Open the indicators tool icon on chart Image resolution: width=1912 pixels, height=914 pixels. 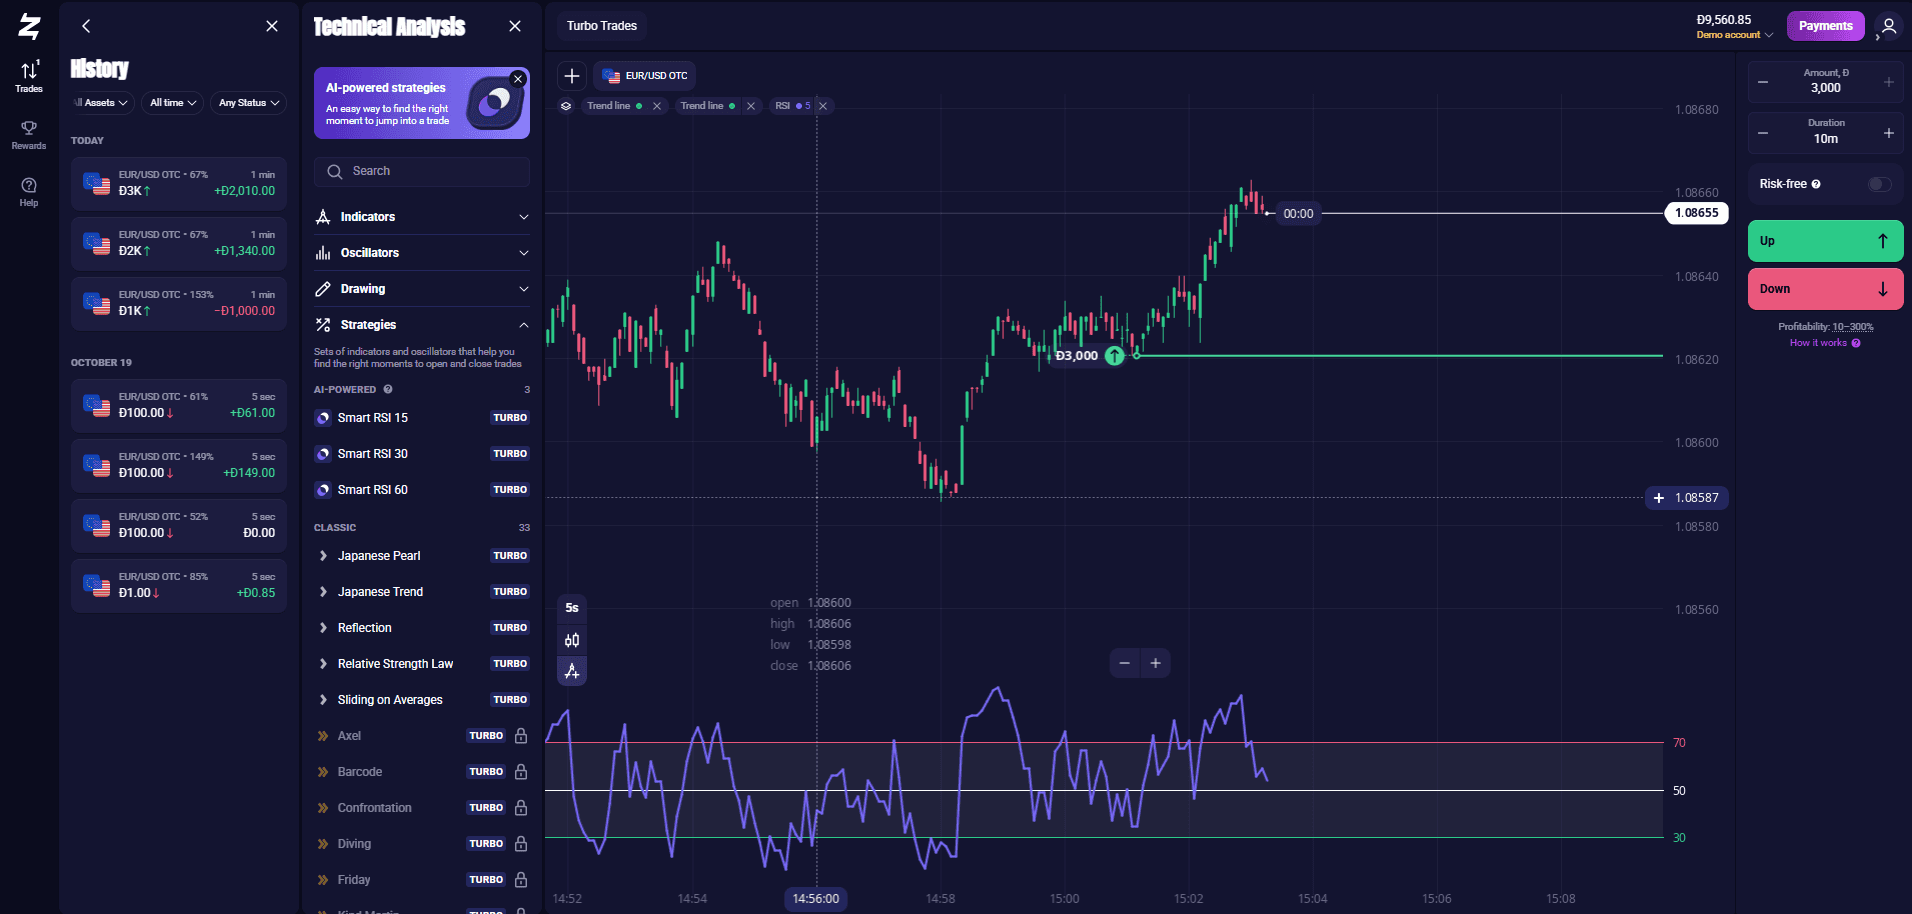[572, 671]
